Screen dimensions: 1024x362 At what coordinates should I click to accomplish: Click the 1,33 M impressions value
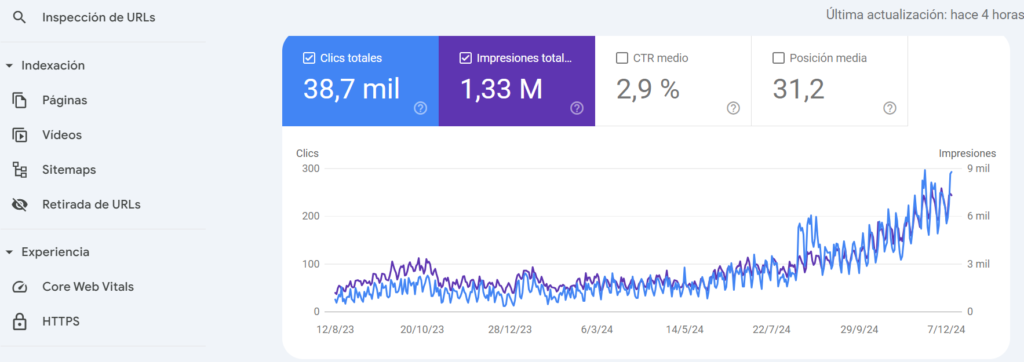point(501,89)
